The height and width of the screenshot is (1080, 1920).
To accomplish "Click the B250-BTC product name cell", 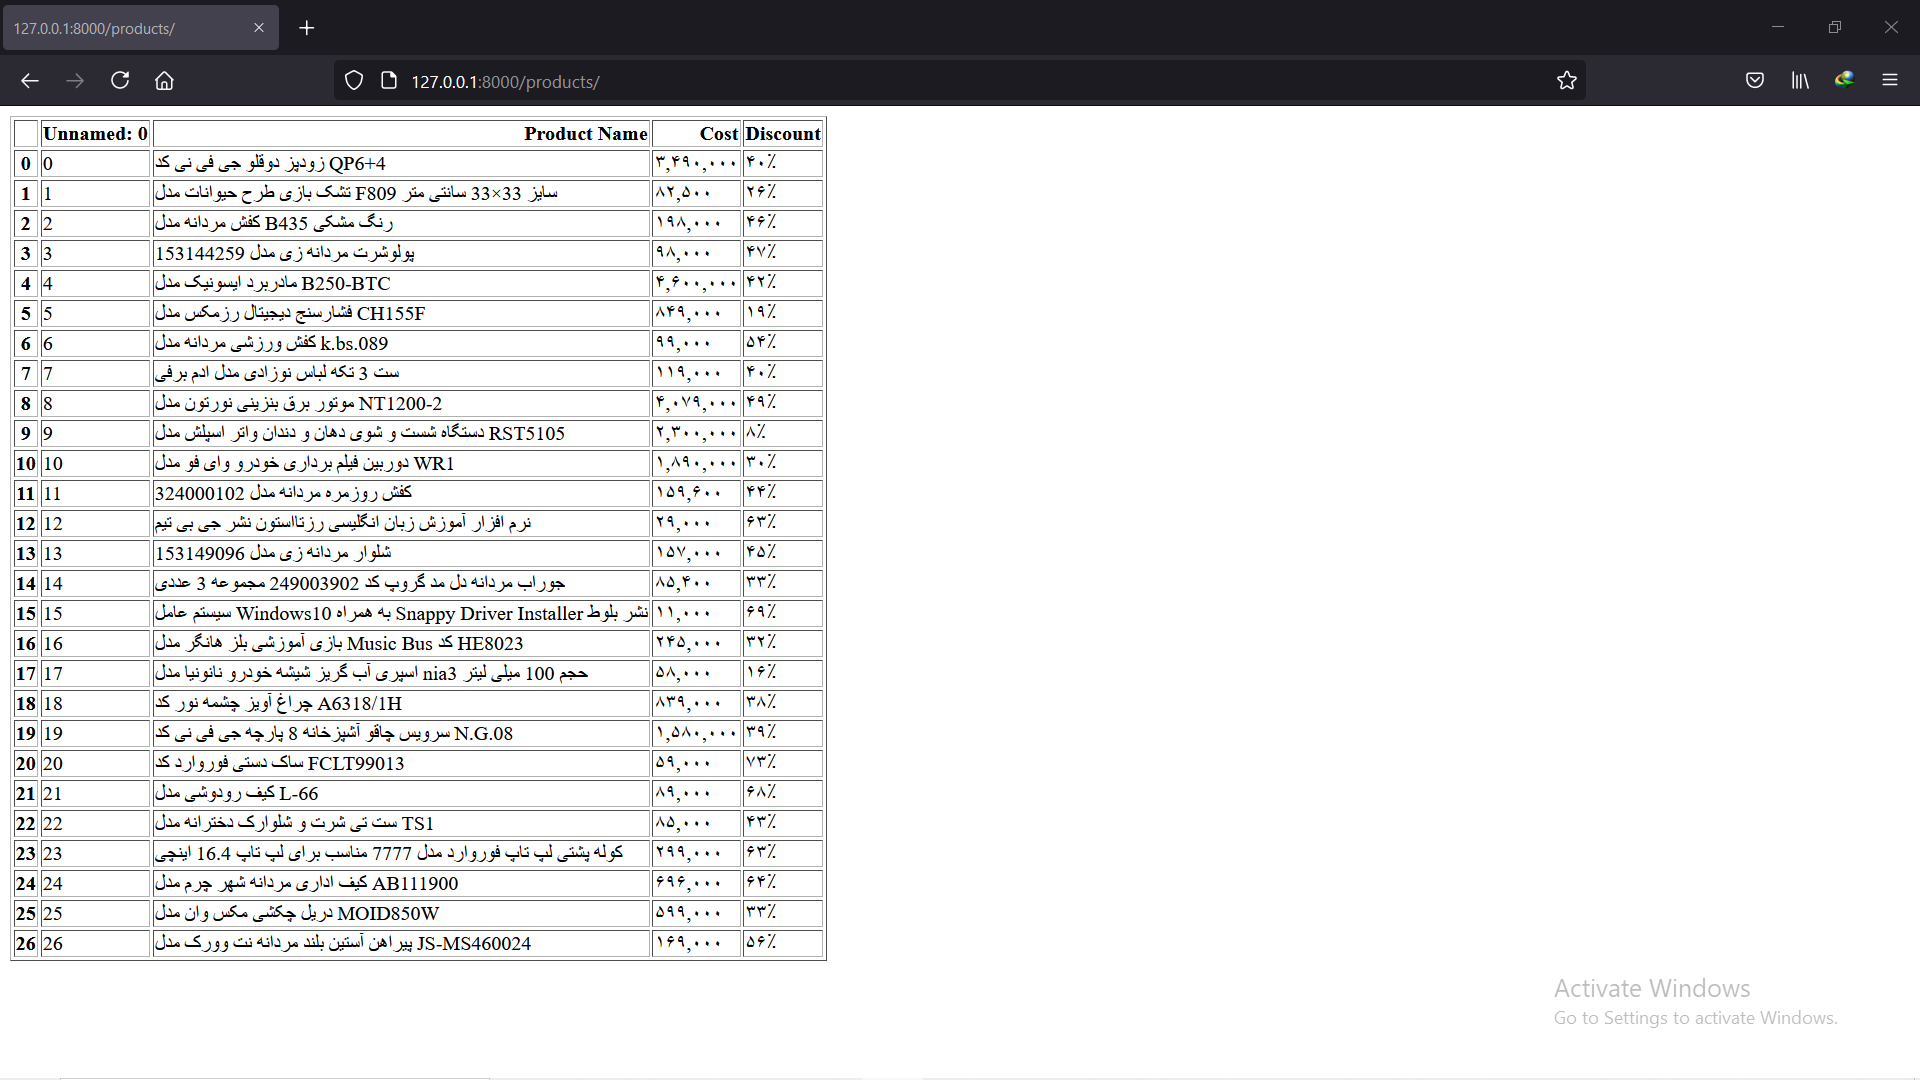I will point(400,284).
